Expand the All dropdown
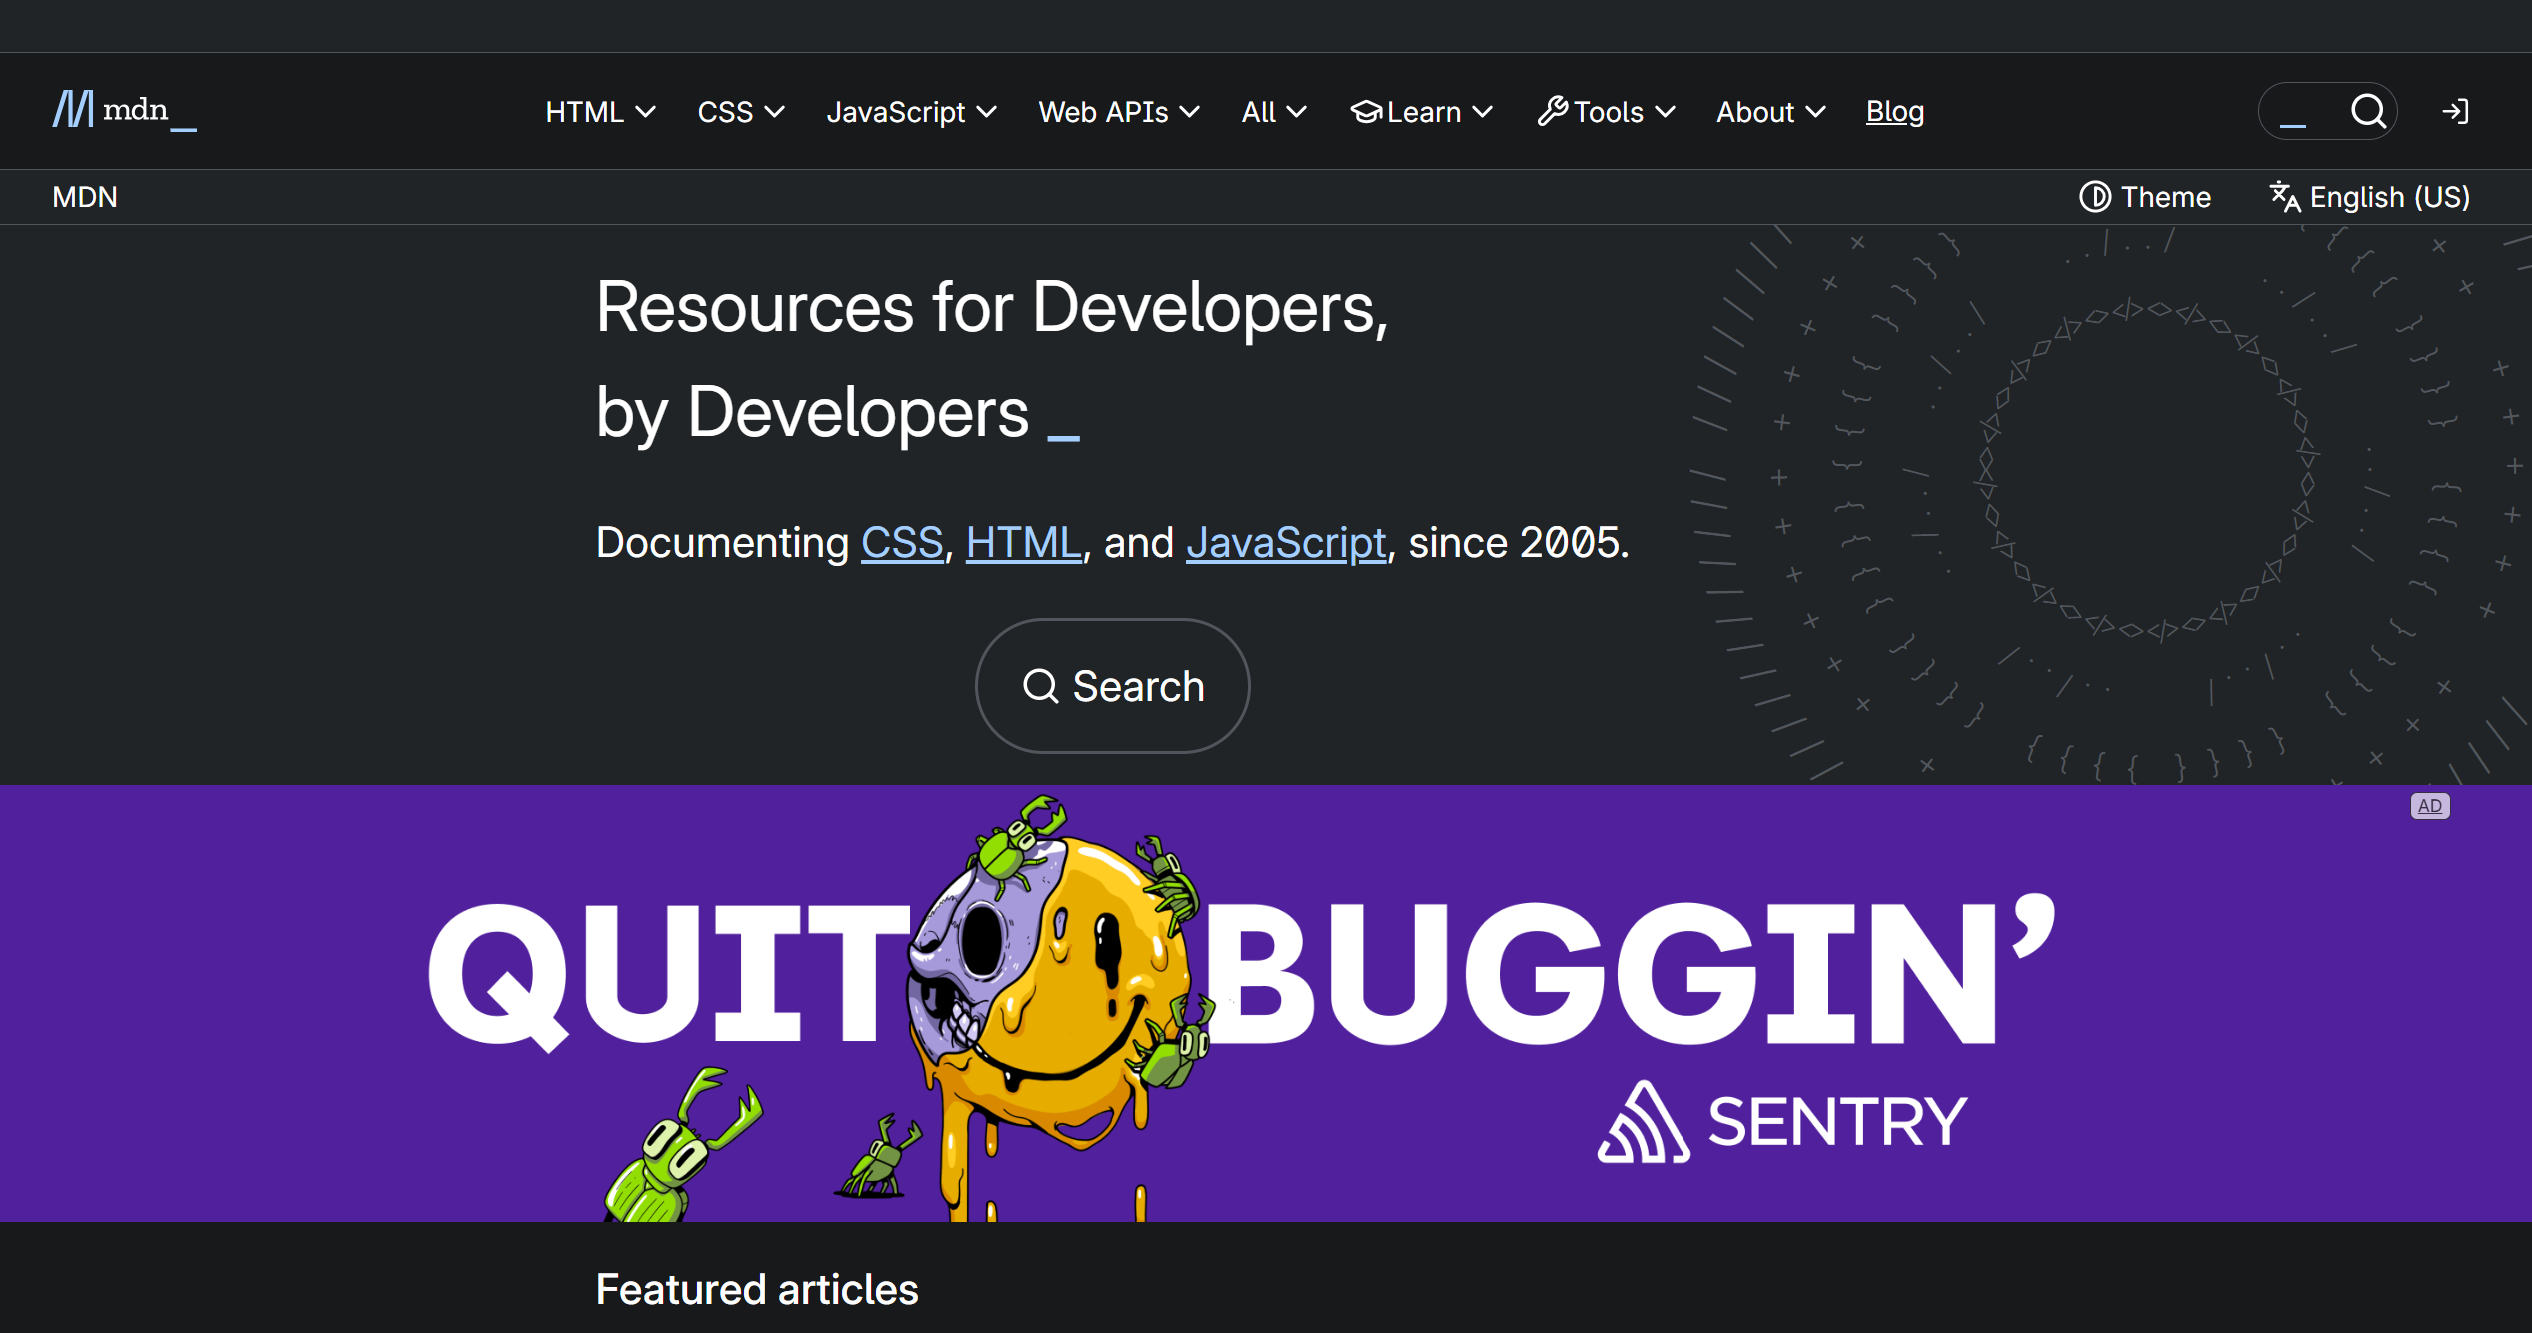 tap(1273, 112)
